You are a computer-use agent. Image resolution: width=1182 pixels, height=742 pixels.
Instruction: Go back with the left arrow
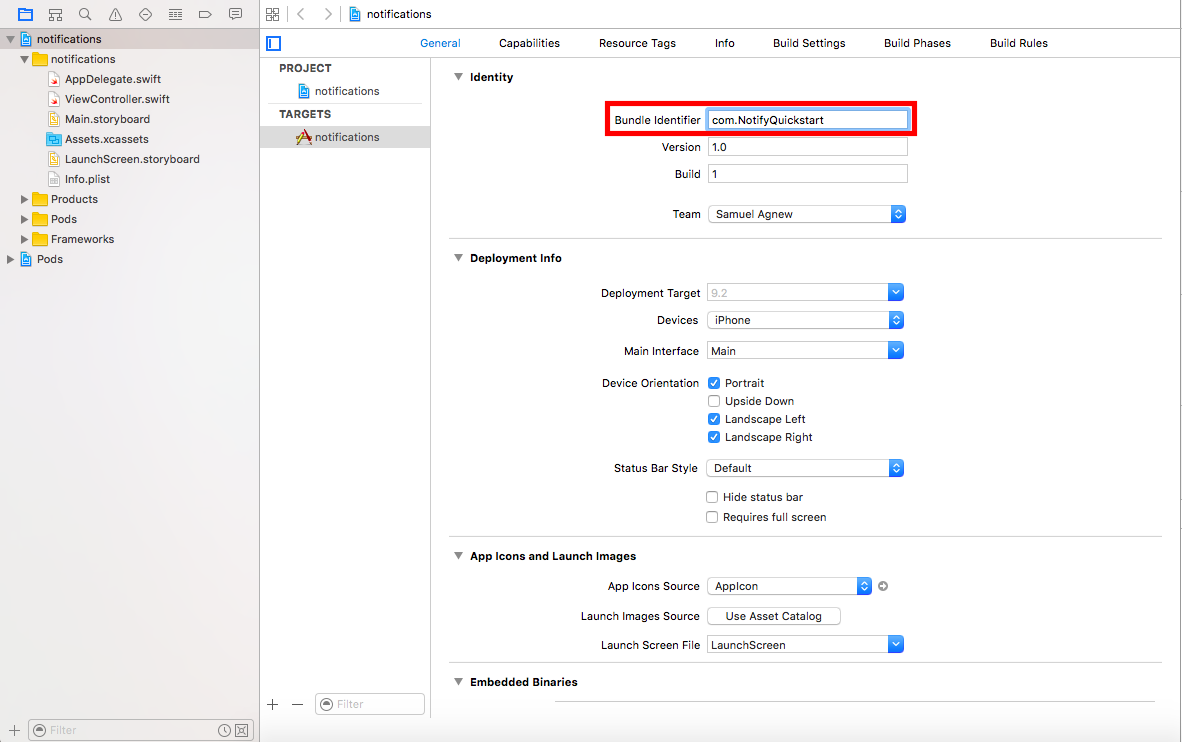[301, 14]
